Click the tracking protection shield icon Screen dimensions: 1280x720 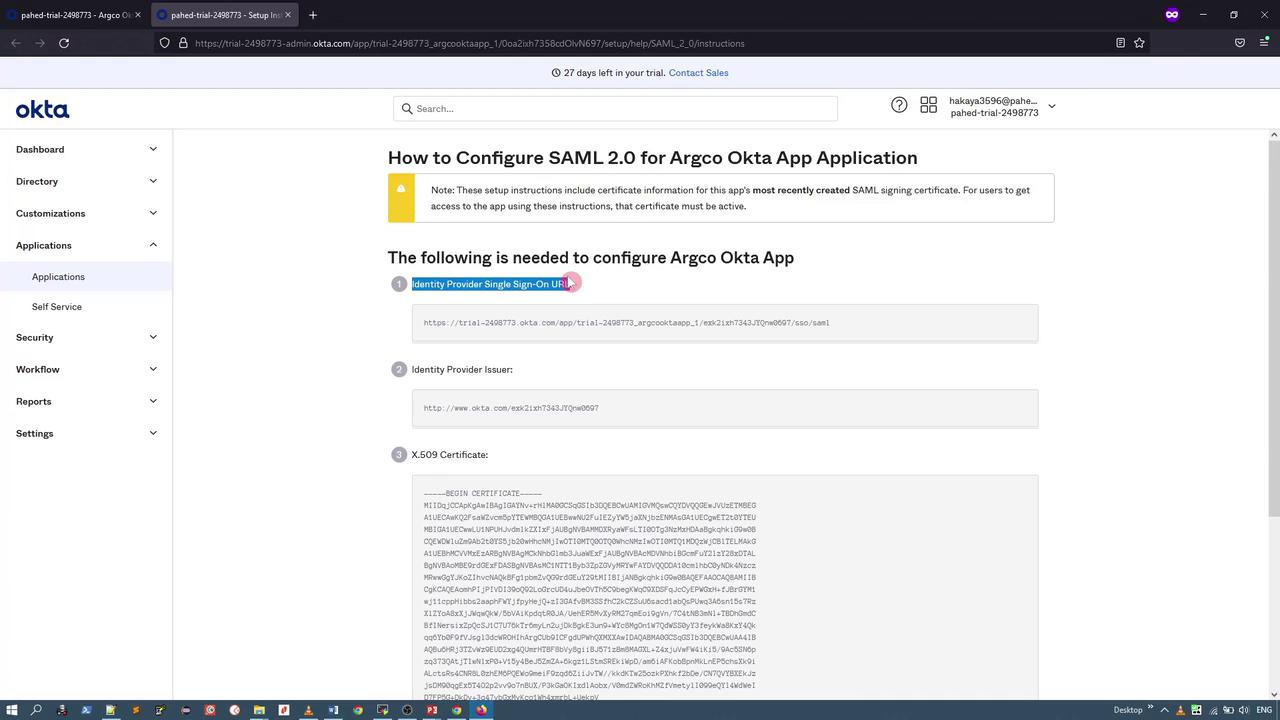tap(165, 43)
